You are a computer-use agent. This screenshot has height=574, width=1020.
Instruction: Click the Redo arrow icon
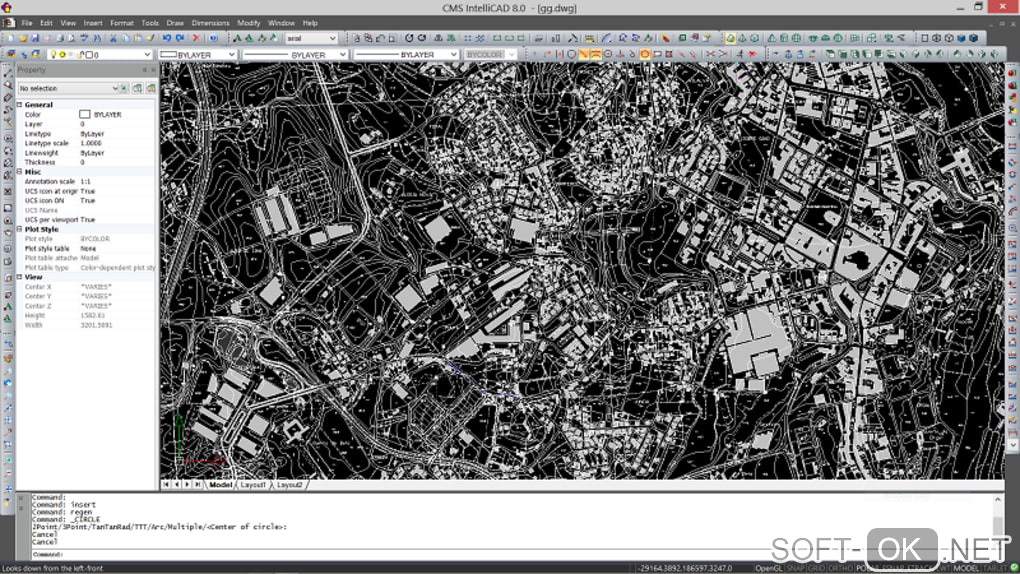pyautogui.click(x=180, y=38)
